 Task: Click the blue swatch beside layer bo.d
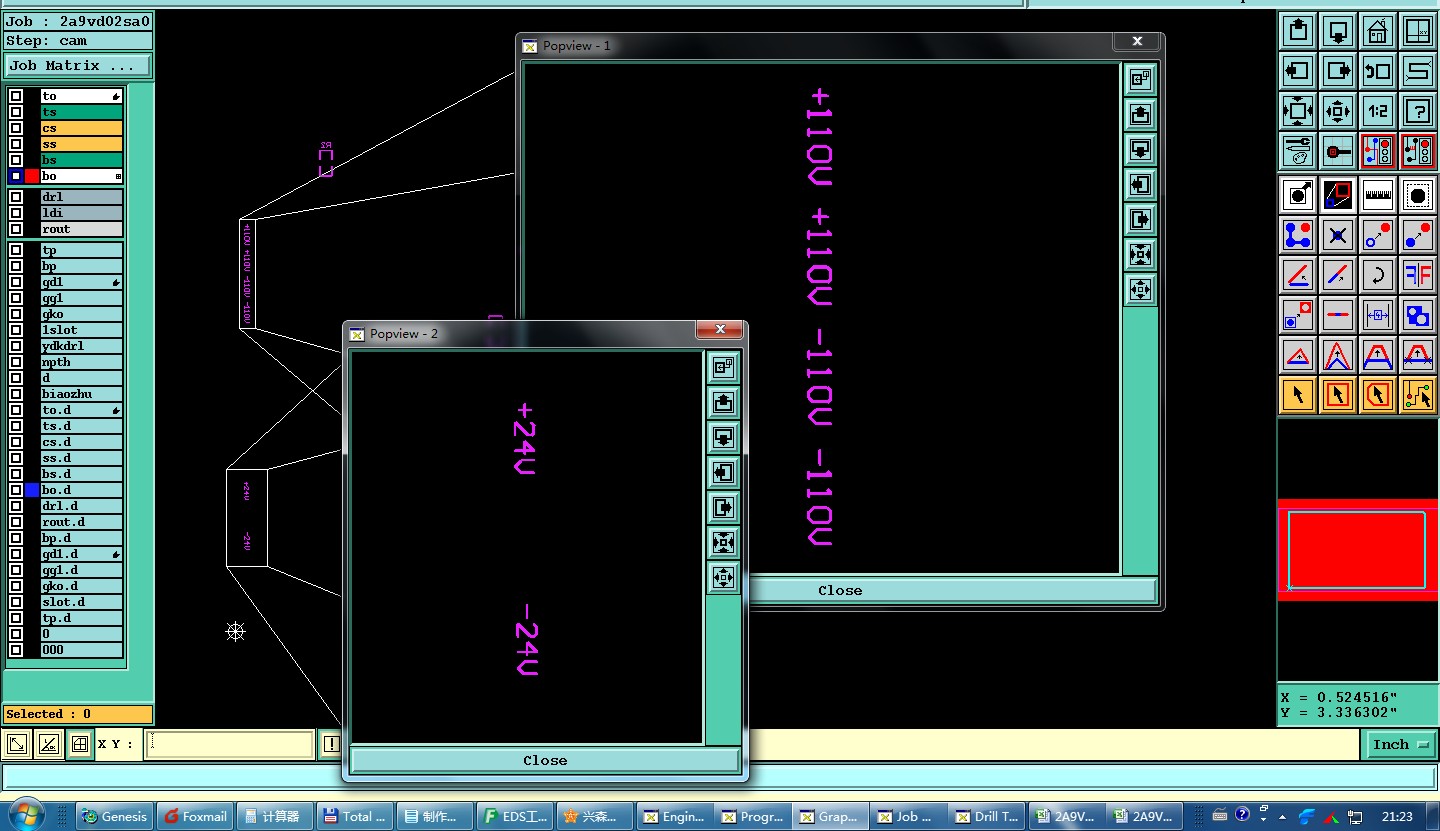[x=32, y=490]
